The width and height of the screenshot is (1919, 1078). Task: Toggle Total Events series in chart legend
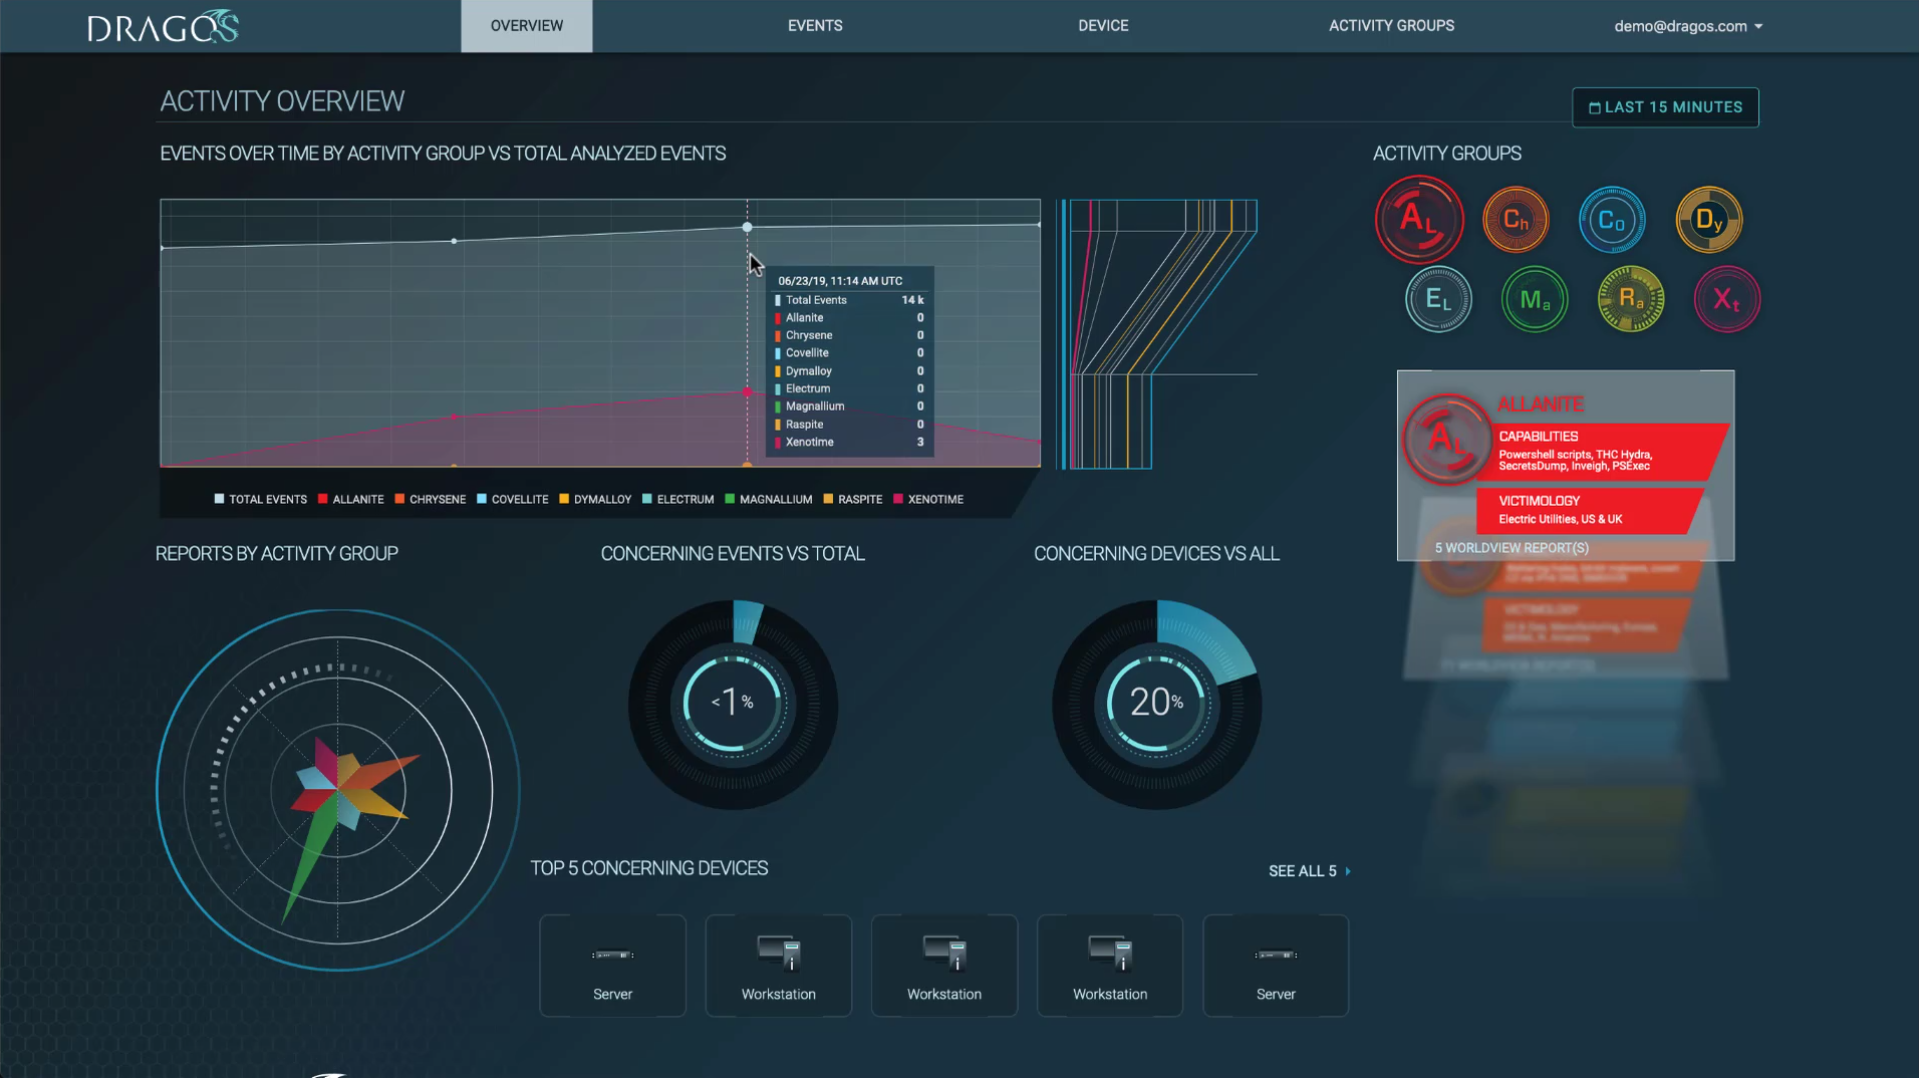[260, 499]
